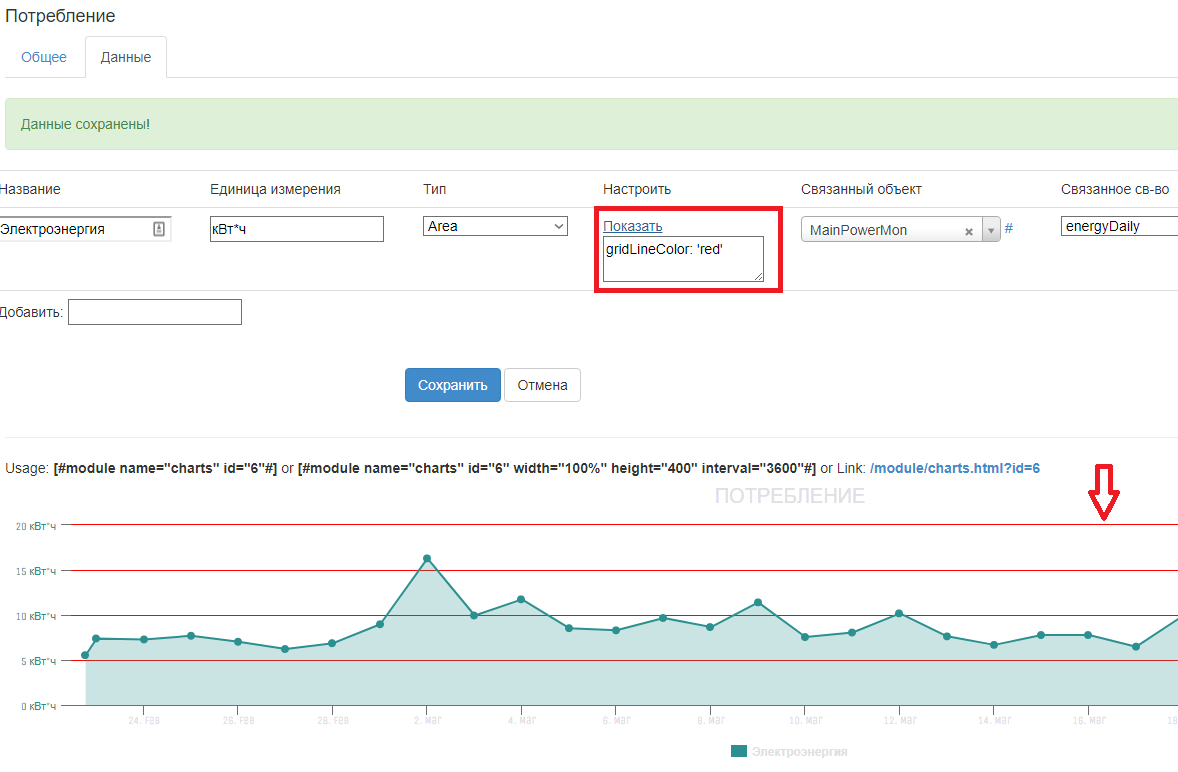Image resolution: width=1178 pixels, height=772 pixels.
Task: Click the # link next to MainPowerMon
Action: (x=1008, y=228)
